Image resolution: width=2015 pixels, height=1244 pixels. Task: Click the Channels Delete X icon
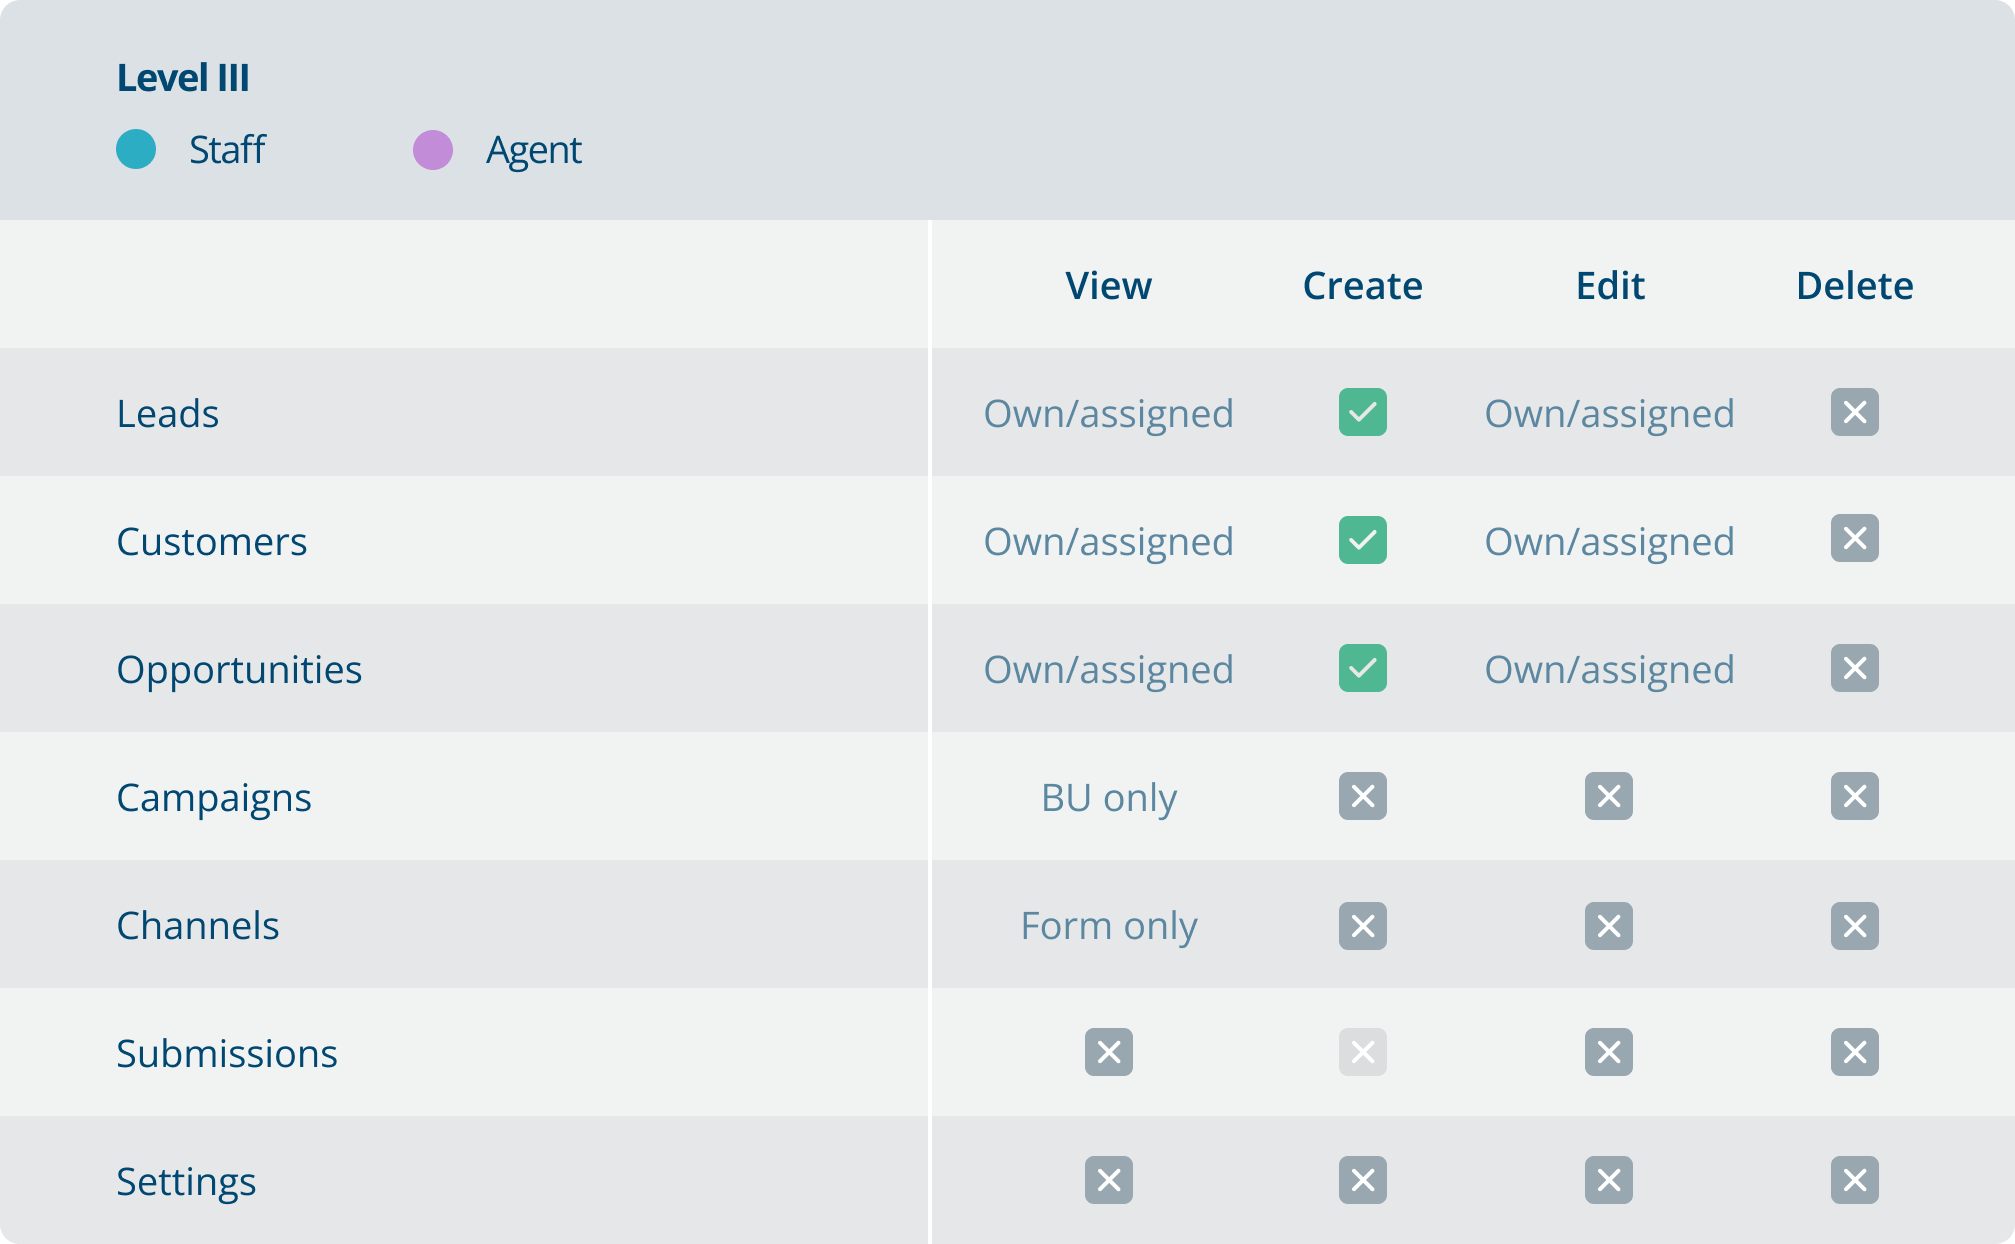pos(1854,926)
